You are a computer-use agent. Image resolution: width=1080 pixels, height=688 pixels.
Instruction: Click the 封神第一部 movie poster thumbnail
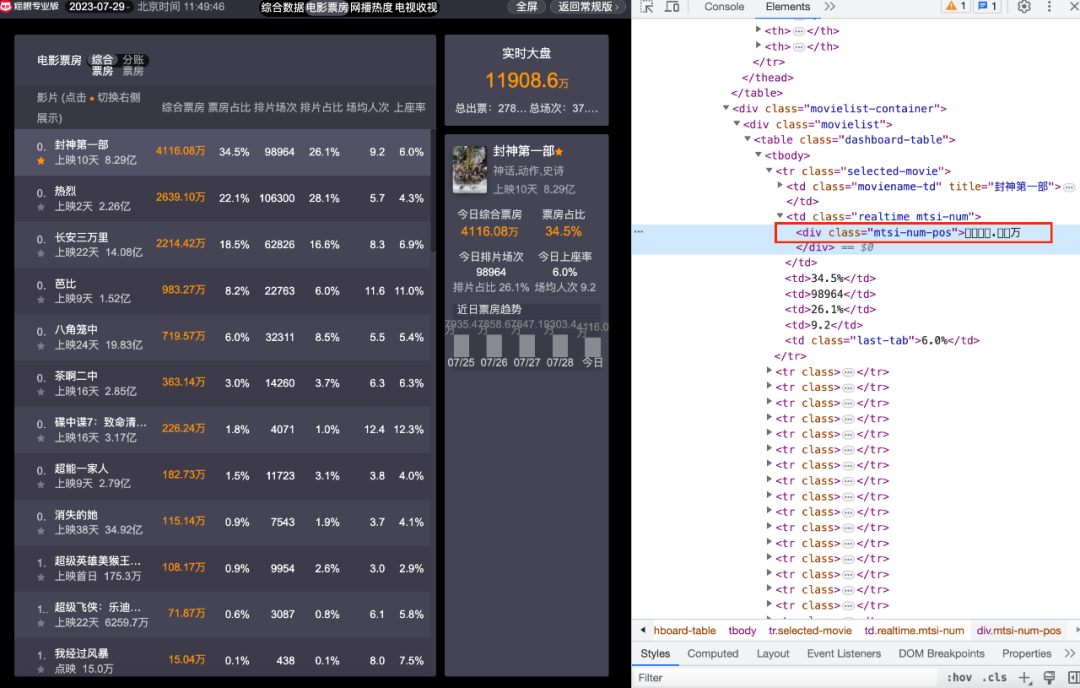470,169
